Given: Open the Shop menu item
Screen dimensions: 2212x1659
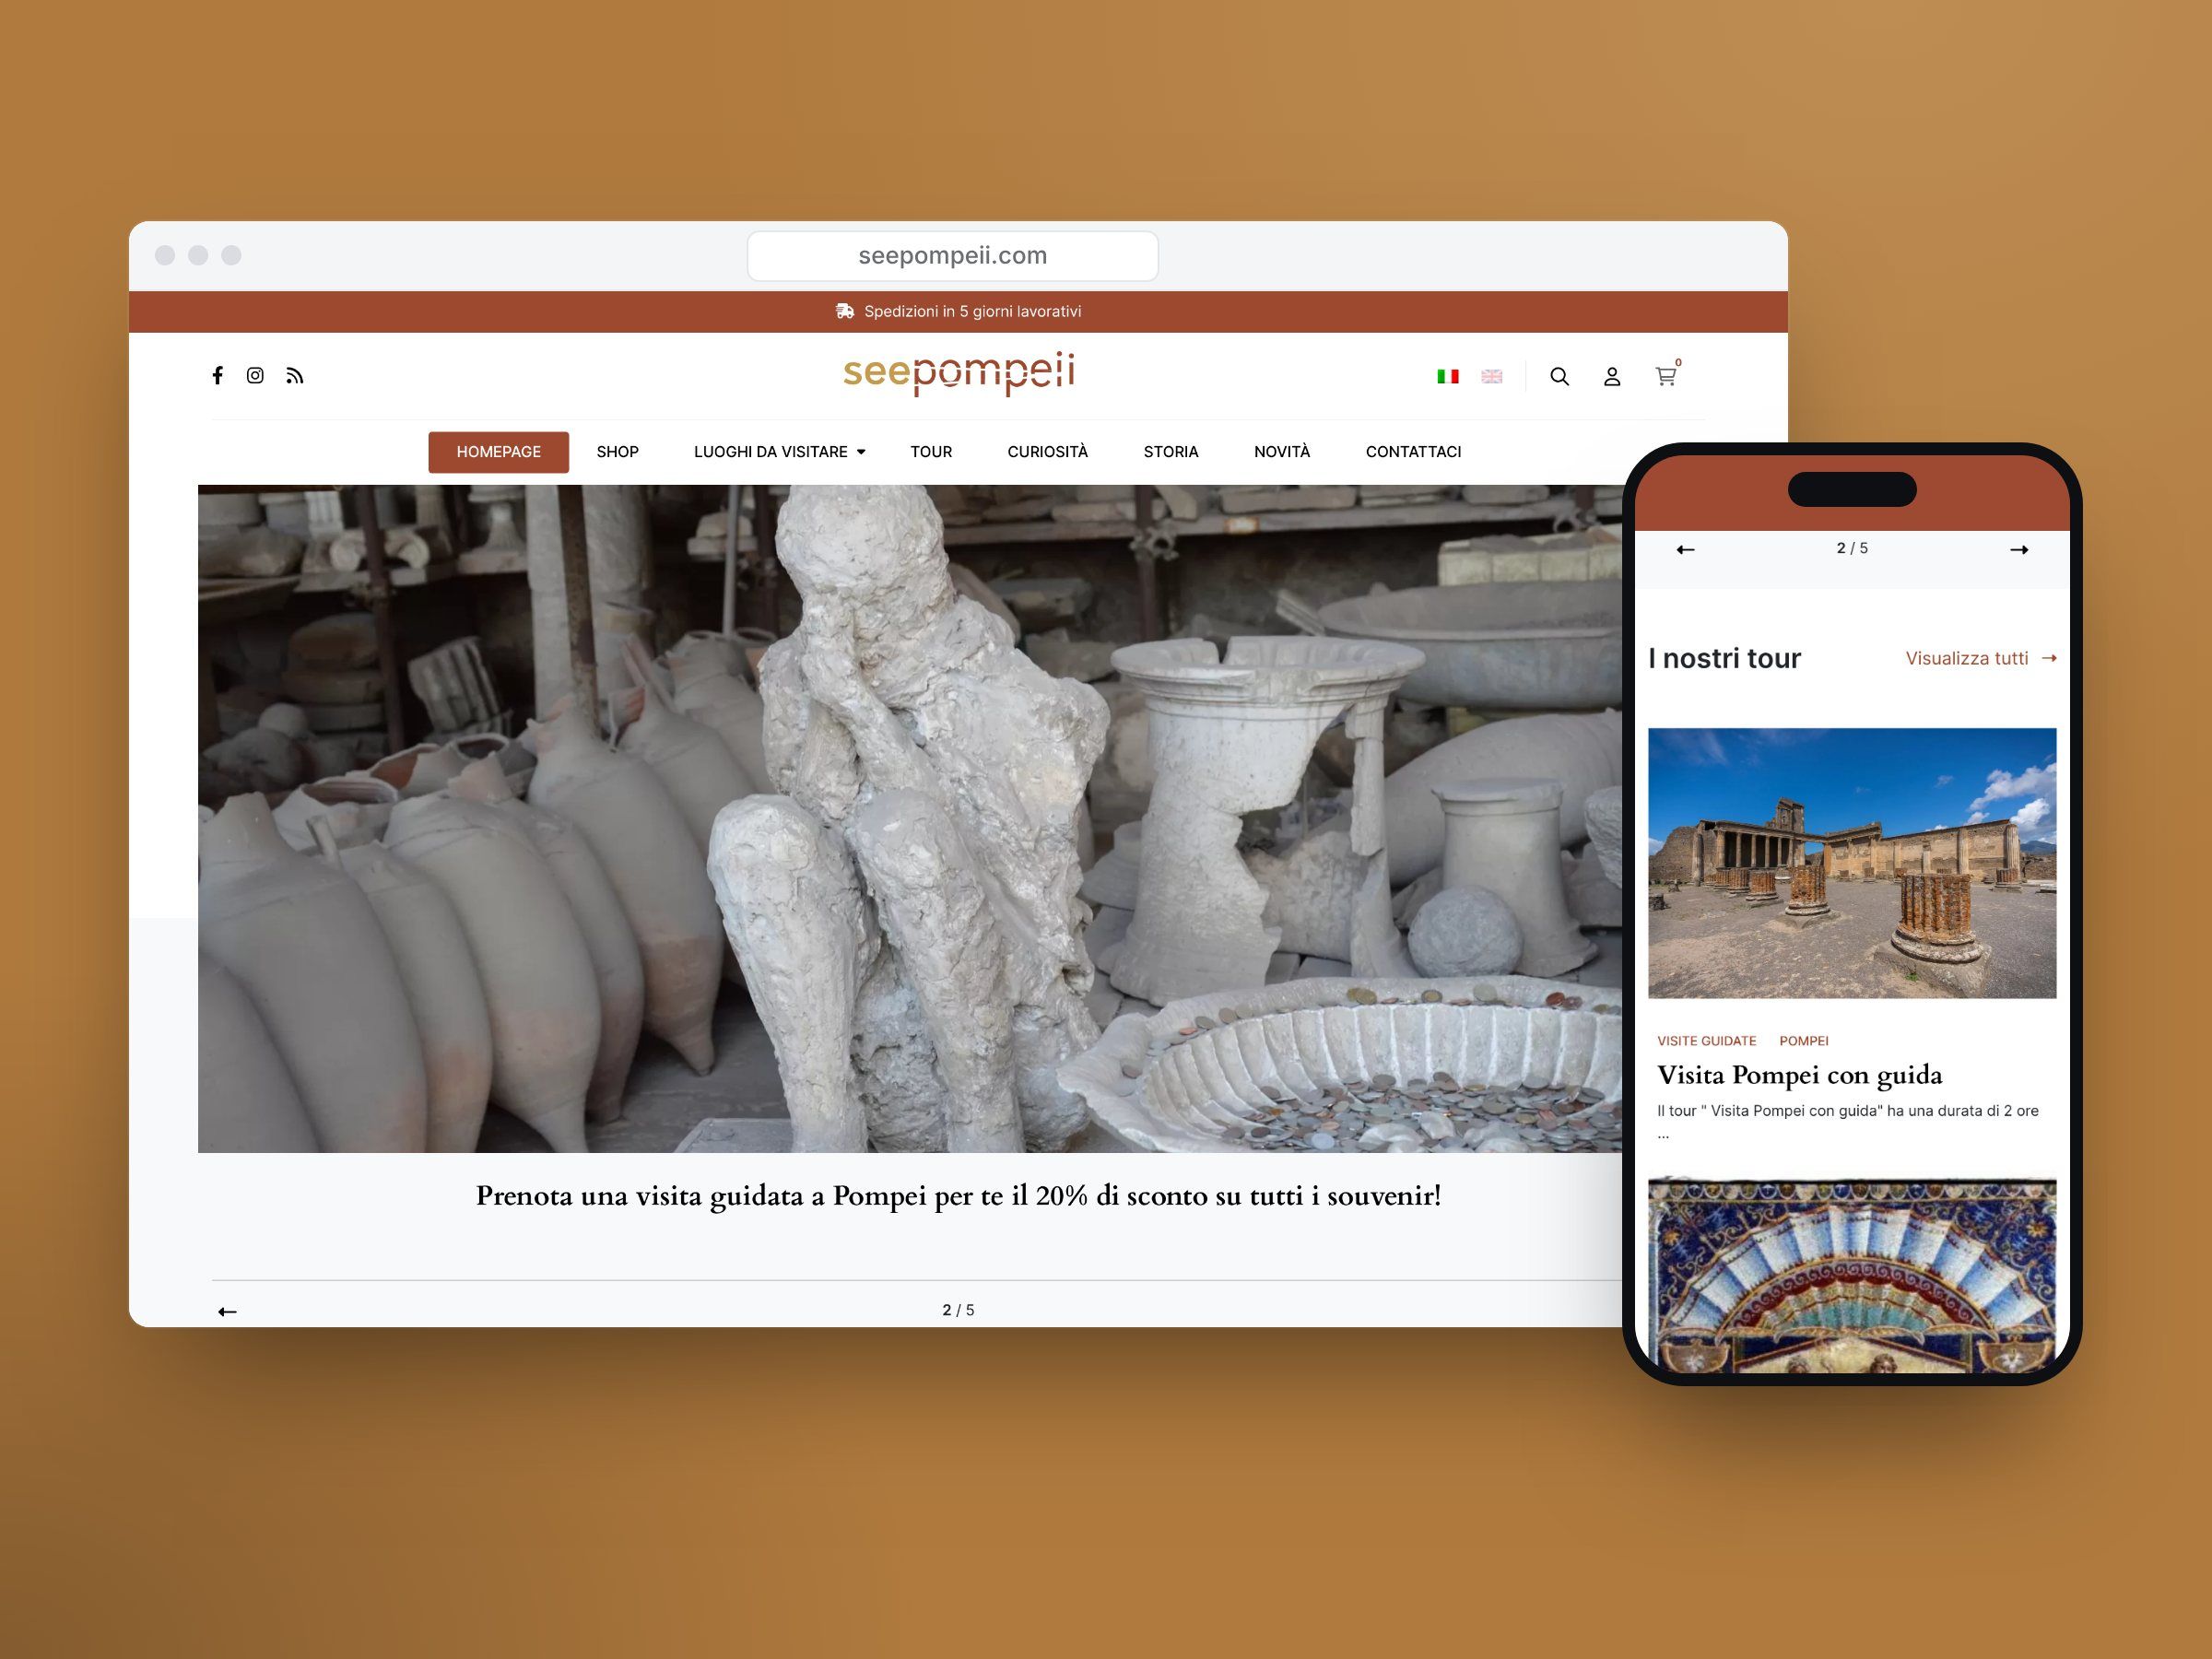Looking at the screenshot, I should [617, 452].
